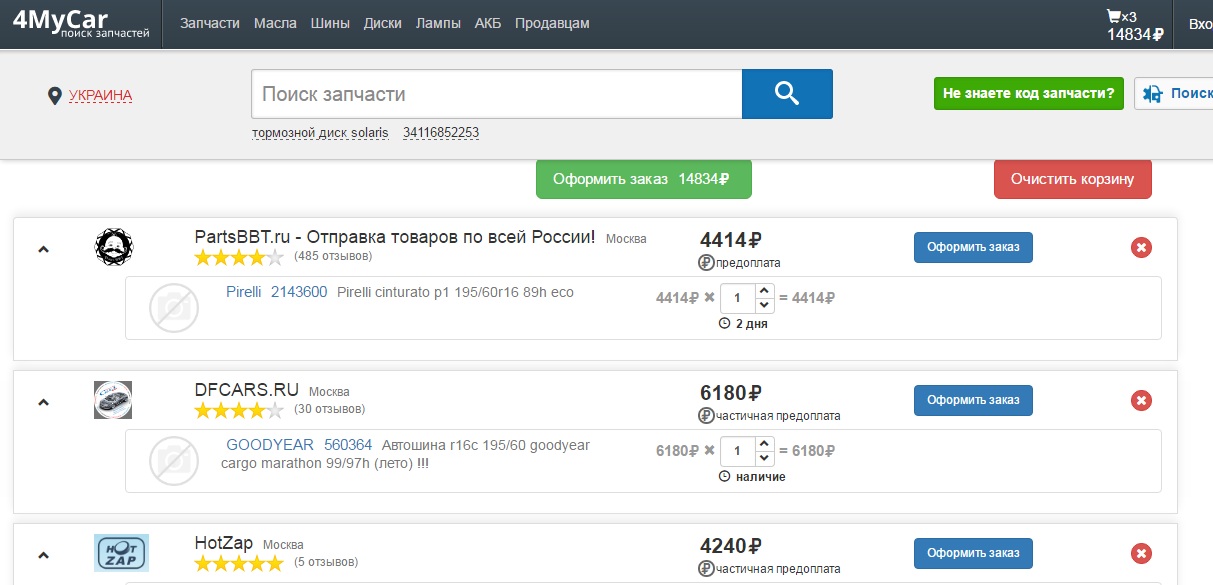Viewport: 1213px width, 585px height.
Task: Click the red Очистить корзину button
Action: tap(1072, 179)
